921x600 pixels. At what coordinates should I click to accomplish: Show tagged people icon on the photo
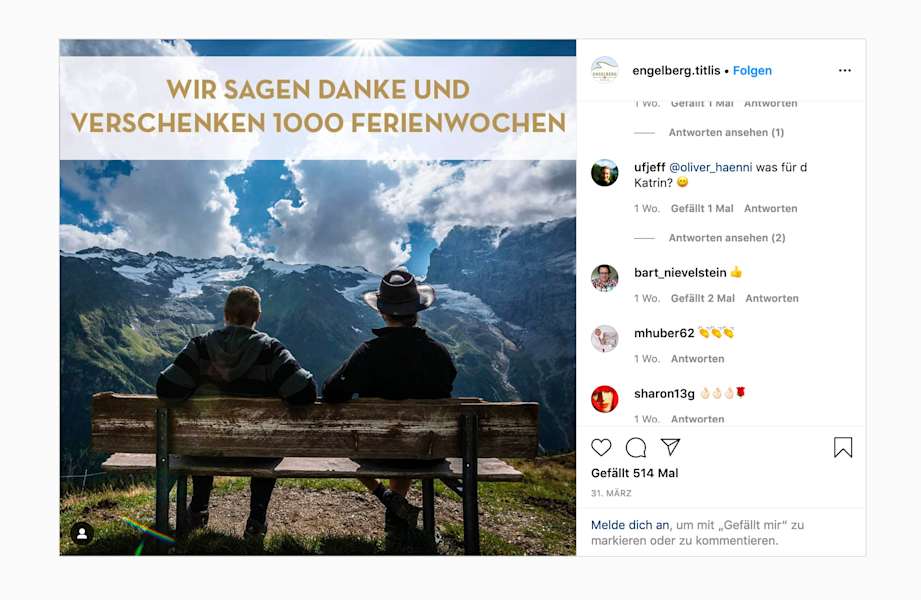82,533
